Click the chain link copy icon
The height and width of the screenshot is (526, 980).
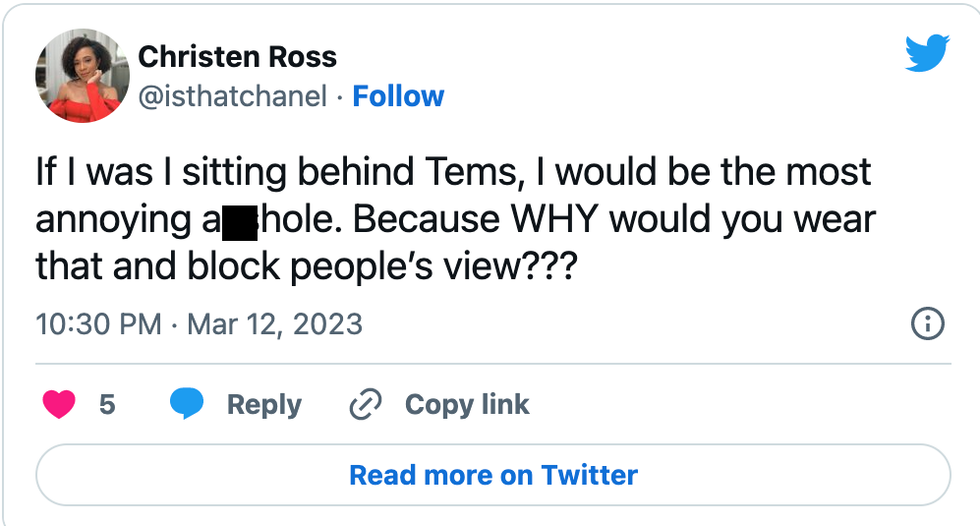coord(366,405)
